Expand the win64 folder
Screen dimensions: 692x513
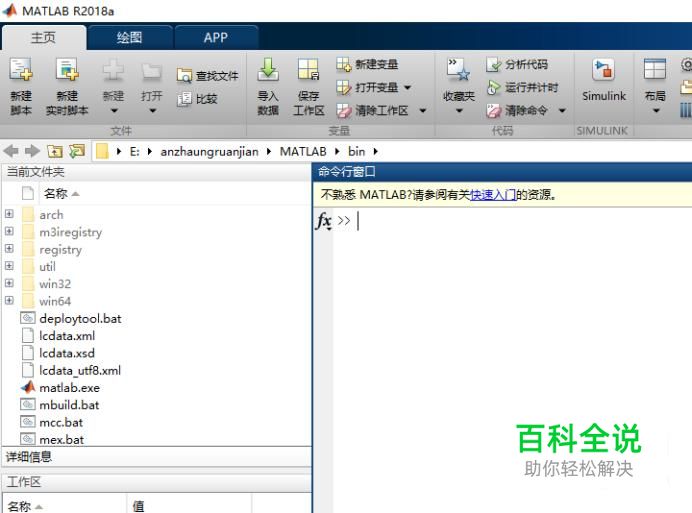(x=9, y=301)
